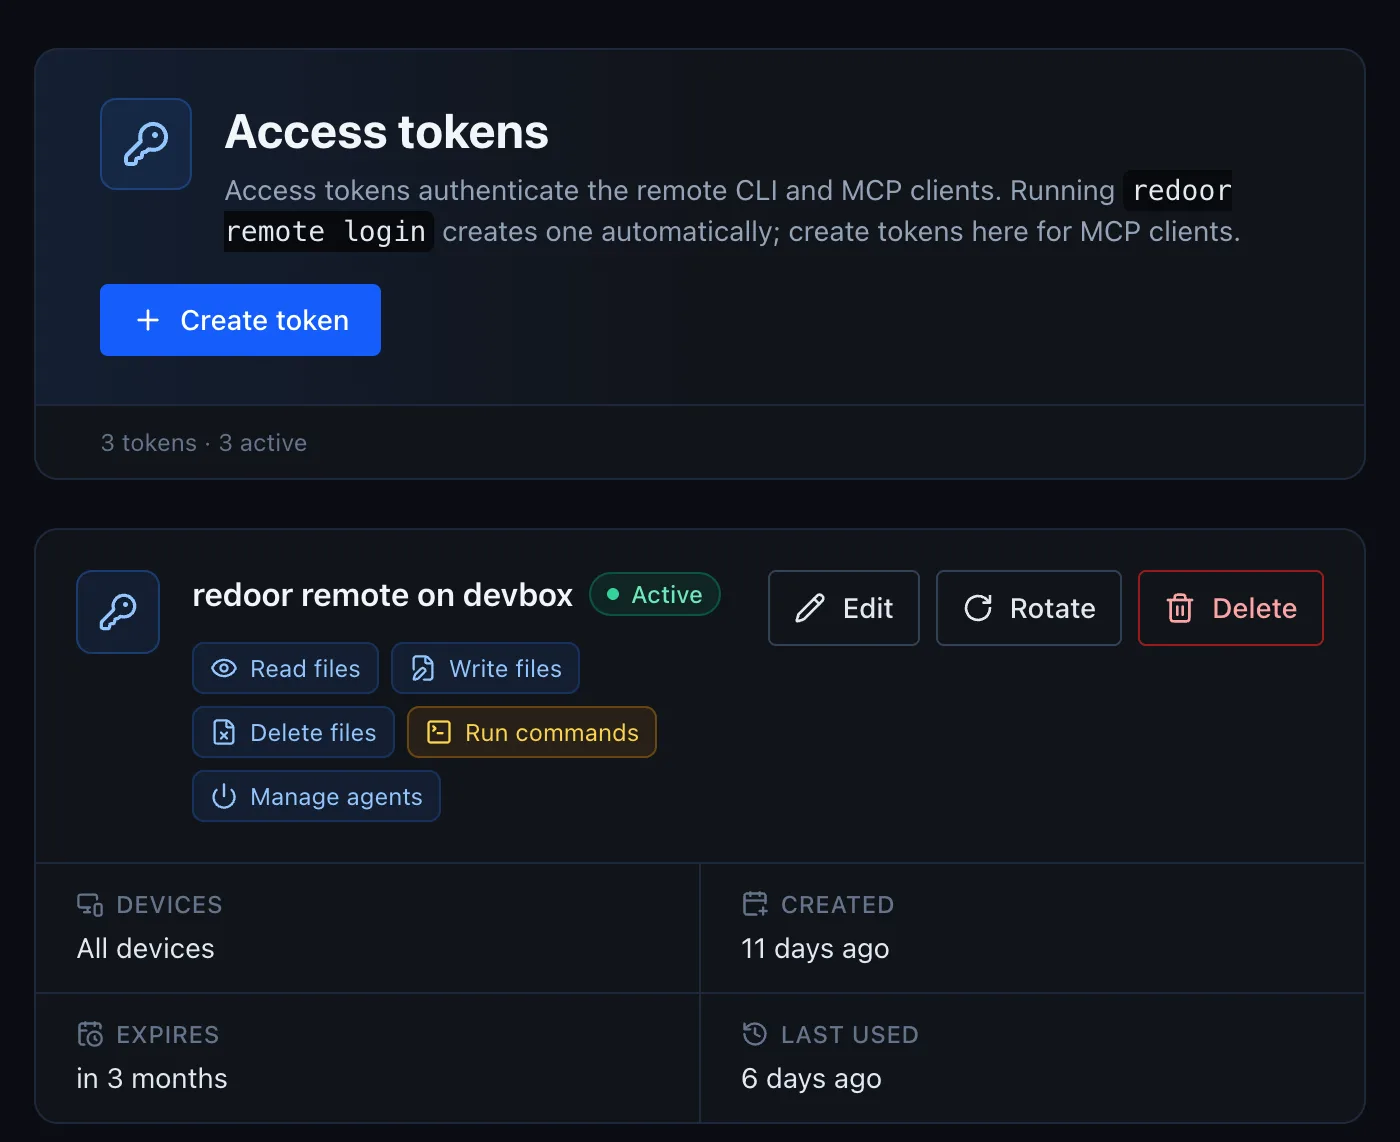Viewport: 1400px width, 1142px height.
Task: Click the 'in 3 months' expiry value
Action: (152, 1078)
